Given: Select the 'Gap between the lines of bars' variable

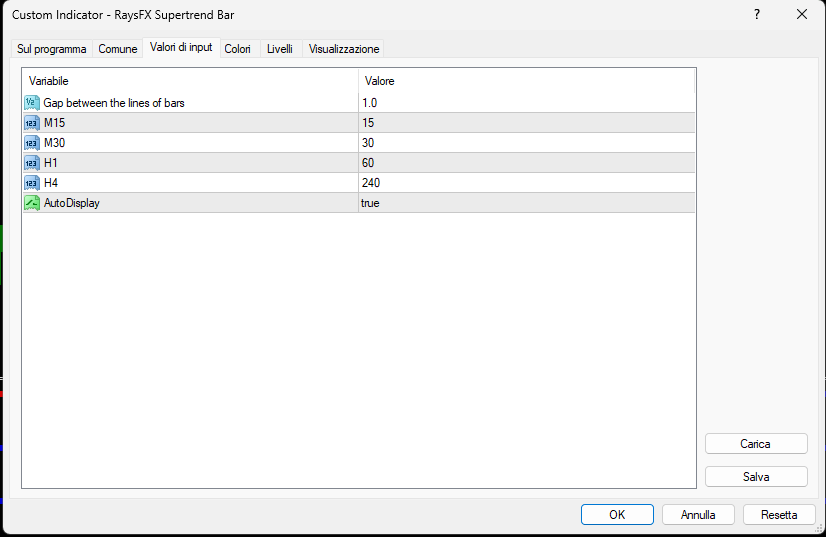Looking at the screenshot, I should point(114,103).
